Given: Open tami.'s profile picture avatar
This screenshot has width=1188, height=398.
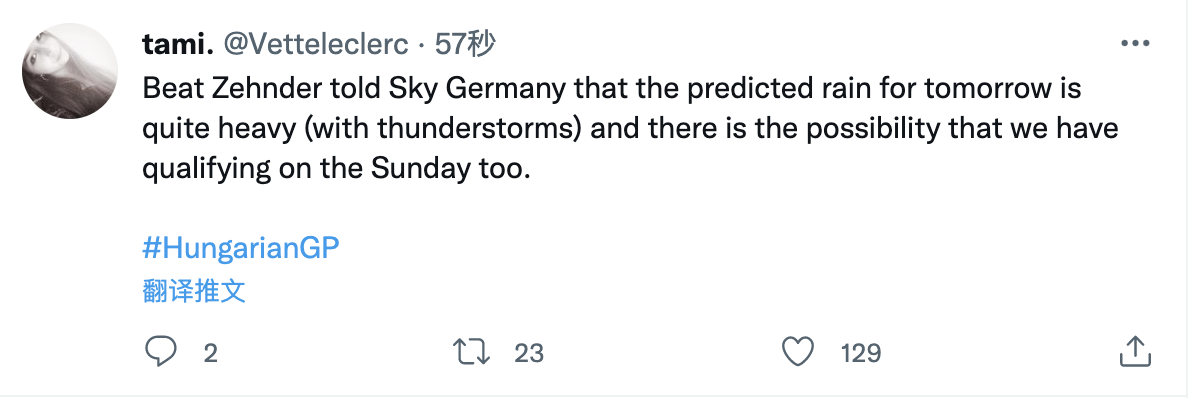Looking at the screenshot, I should click(x=70, y=71).
